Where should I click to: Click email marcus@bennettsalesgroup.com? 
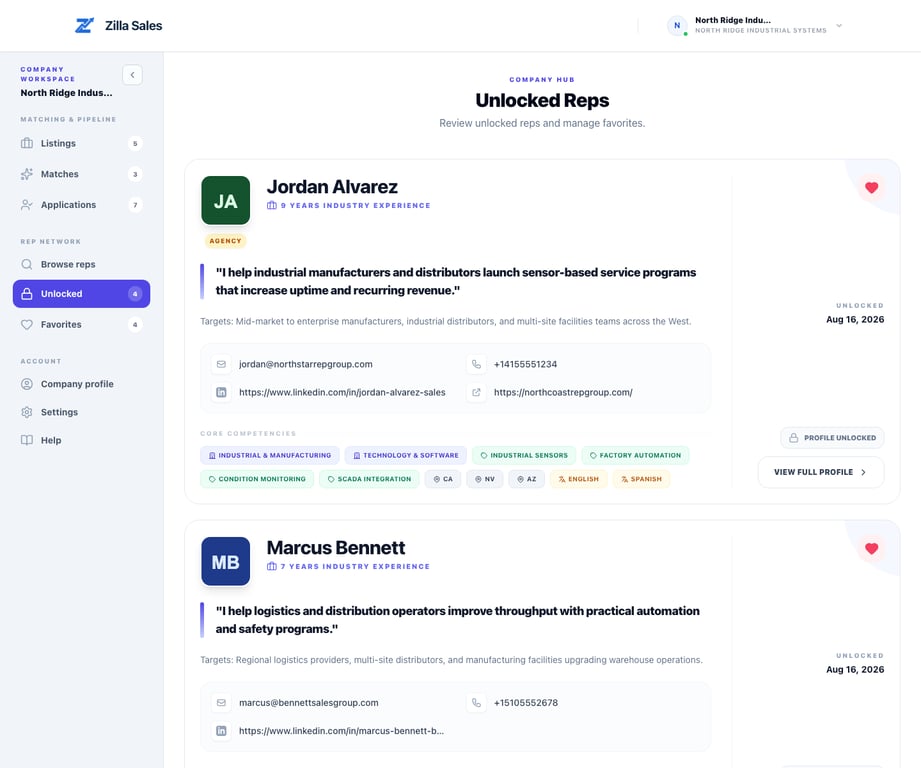[308, 703]
